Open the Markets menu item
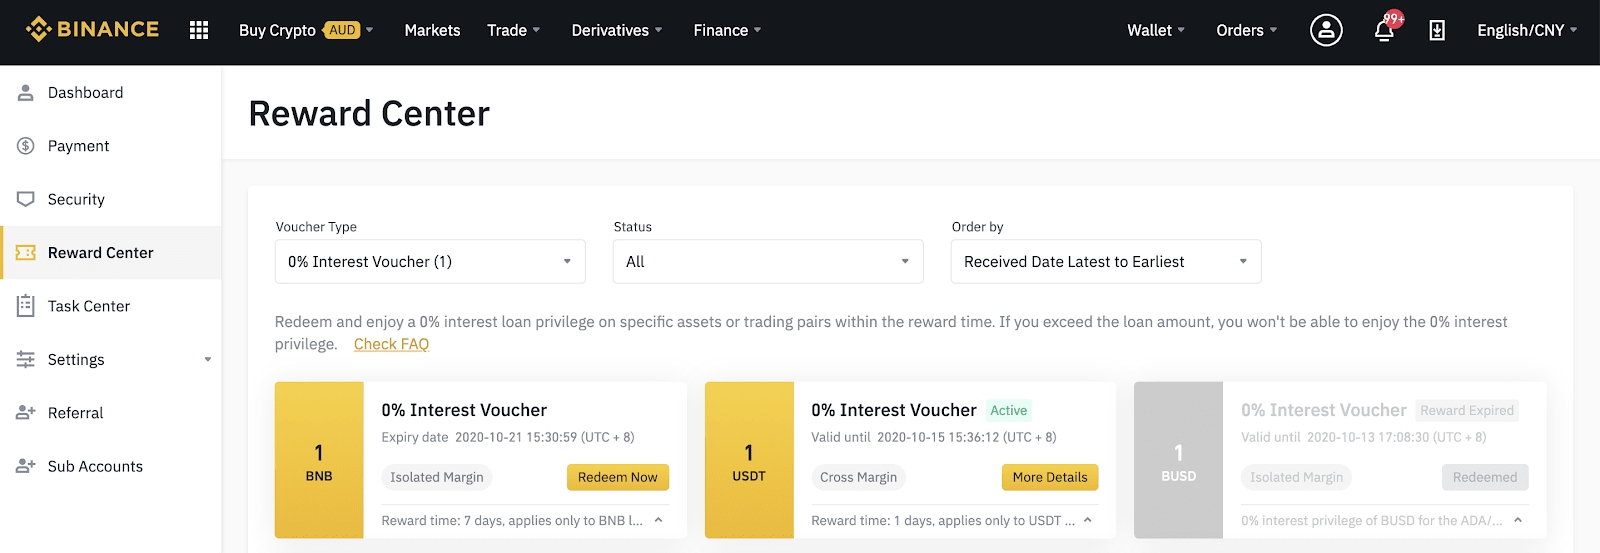Image resolution: width=1600 pixels, height=553 pixels. click(x=432, y=30)
